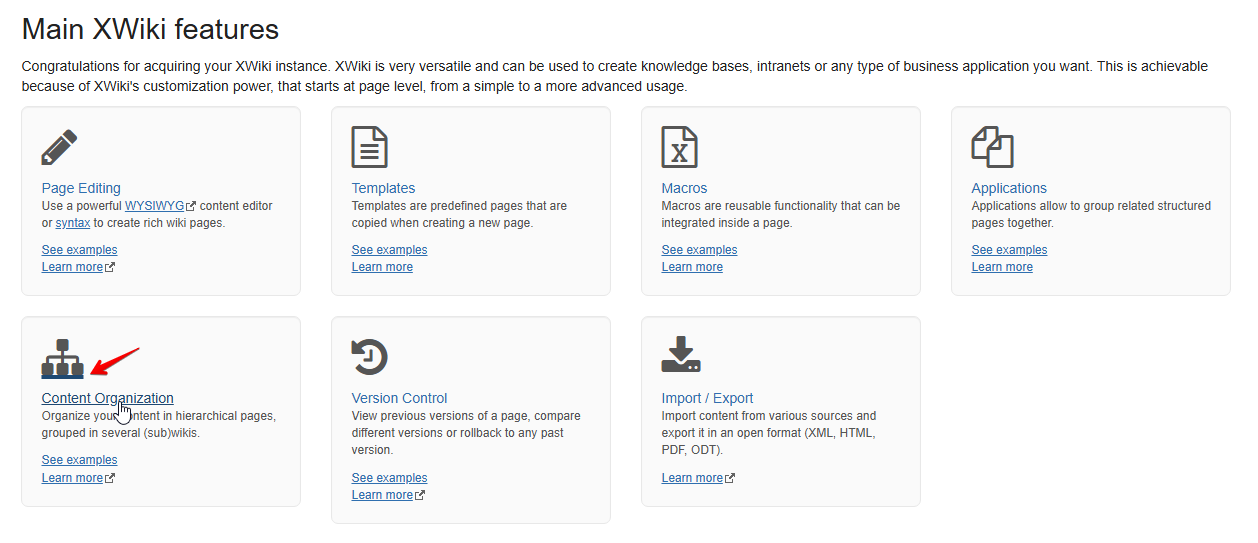Open the Content Organization title link
Viewport: 1258px width, 543px height.
tap(107, 398)
